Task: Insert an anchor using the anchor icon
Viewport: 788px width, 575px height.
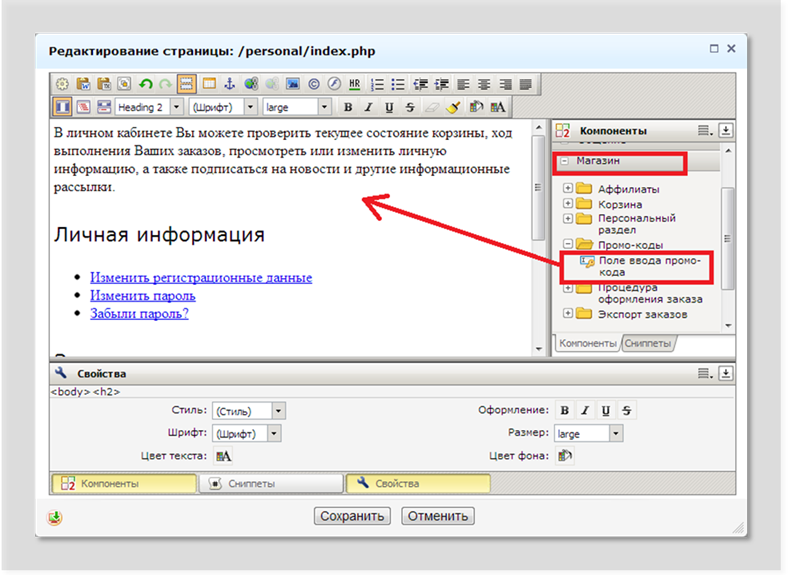Action: click(229, 85)
